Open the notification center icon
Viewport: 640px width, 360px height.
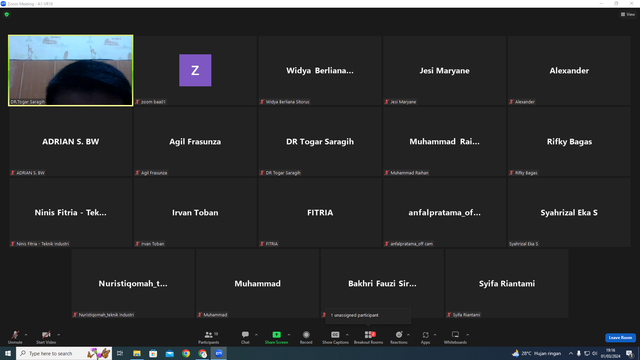click(x=629, y=353)
